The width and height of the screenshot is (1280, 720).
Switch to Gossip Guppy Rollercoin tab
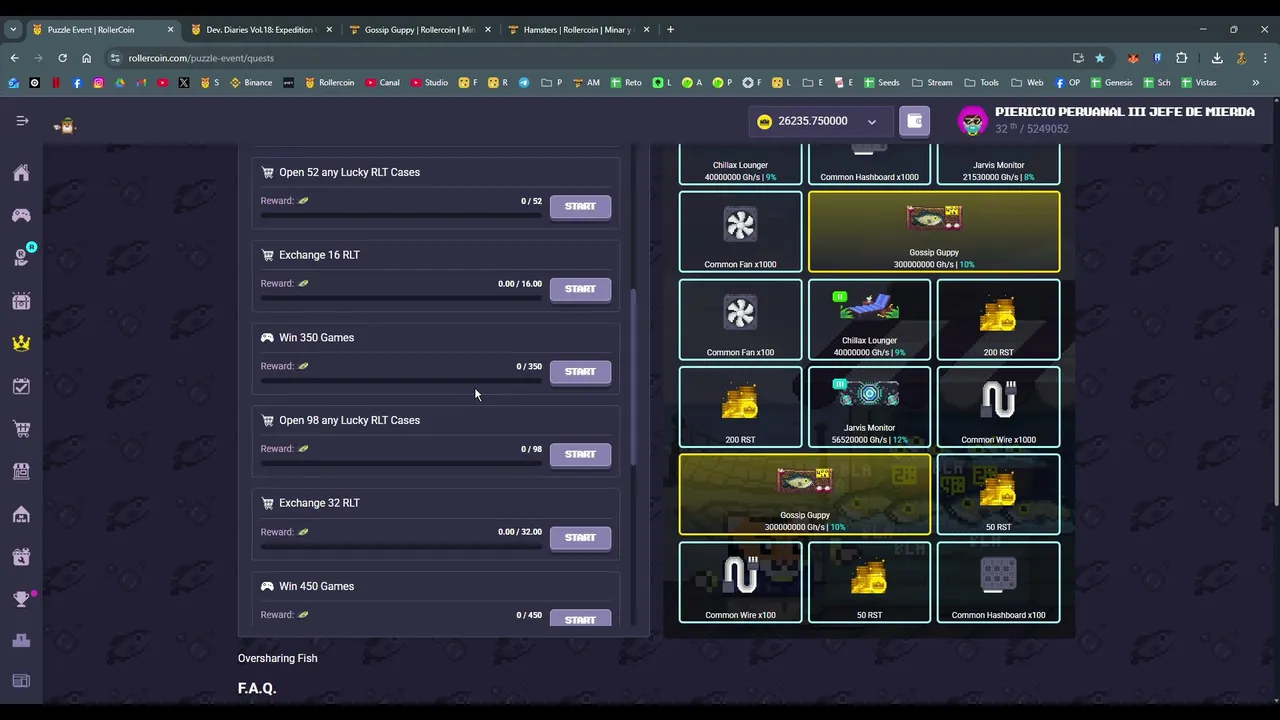pyautogui.click(x=418, y=30)
